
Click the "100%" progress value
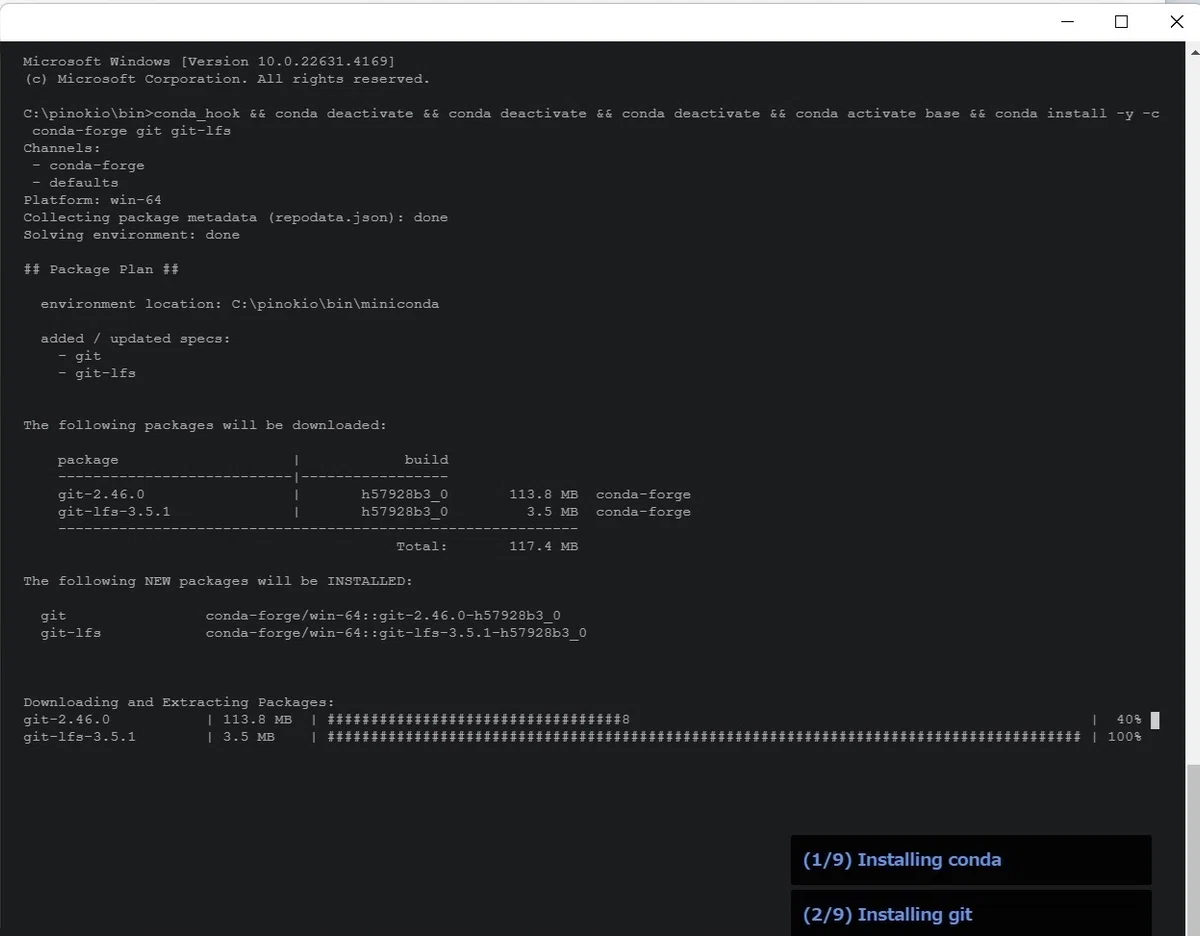[x=1125, y=737]
